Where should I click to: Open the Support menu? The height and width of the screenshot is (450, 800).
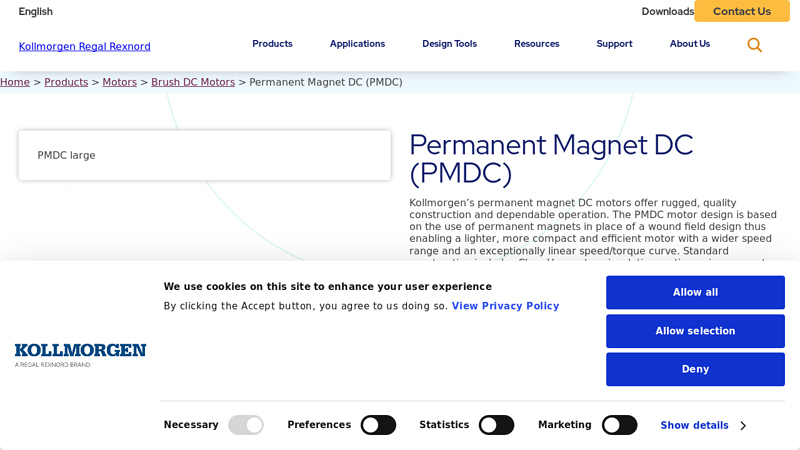[x=614, y=44]
